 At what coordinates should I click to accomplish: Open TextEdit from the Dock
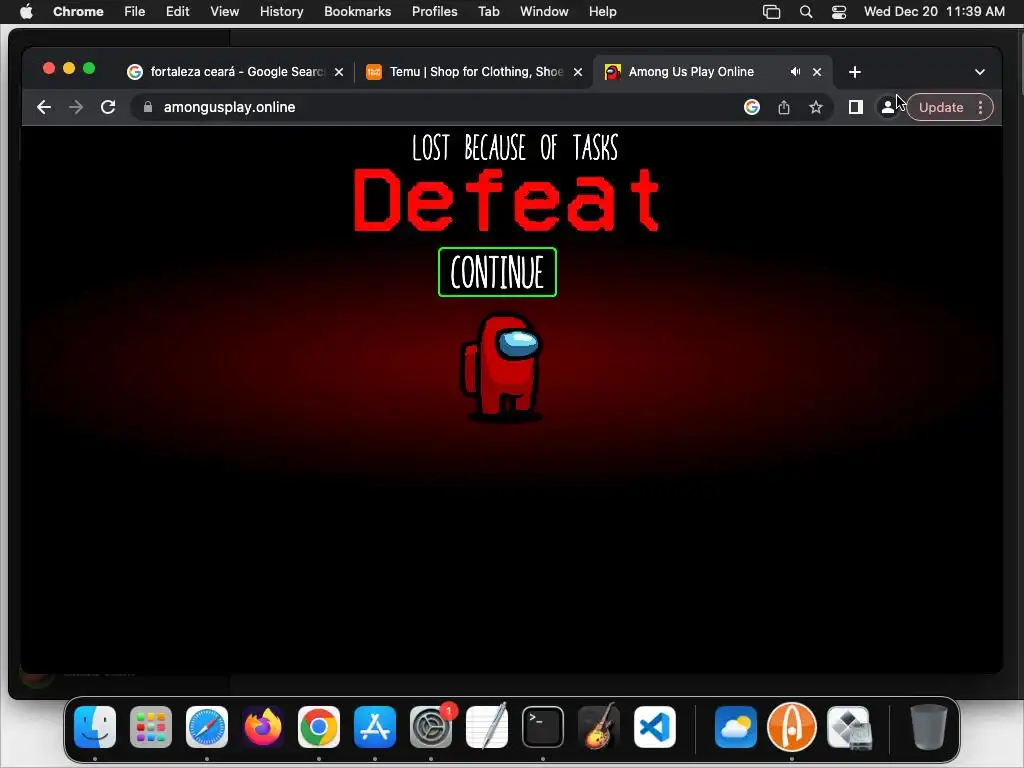coord(487,727)
